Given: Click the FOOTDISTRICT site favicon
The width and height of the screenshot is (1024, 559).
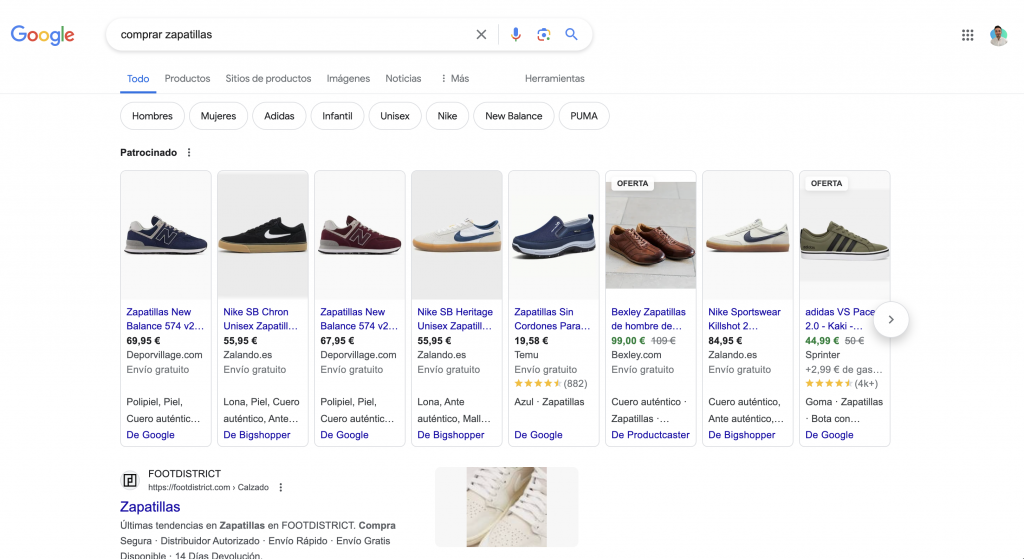Looking at the screenshot, I should 130,480.
